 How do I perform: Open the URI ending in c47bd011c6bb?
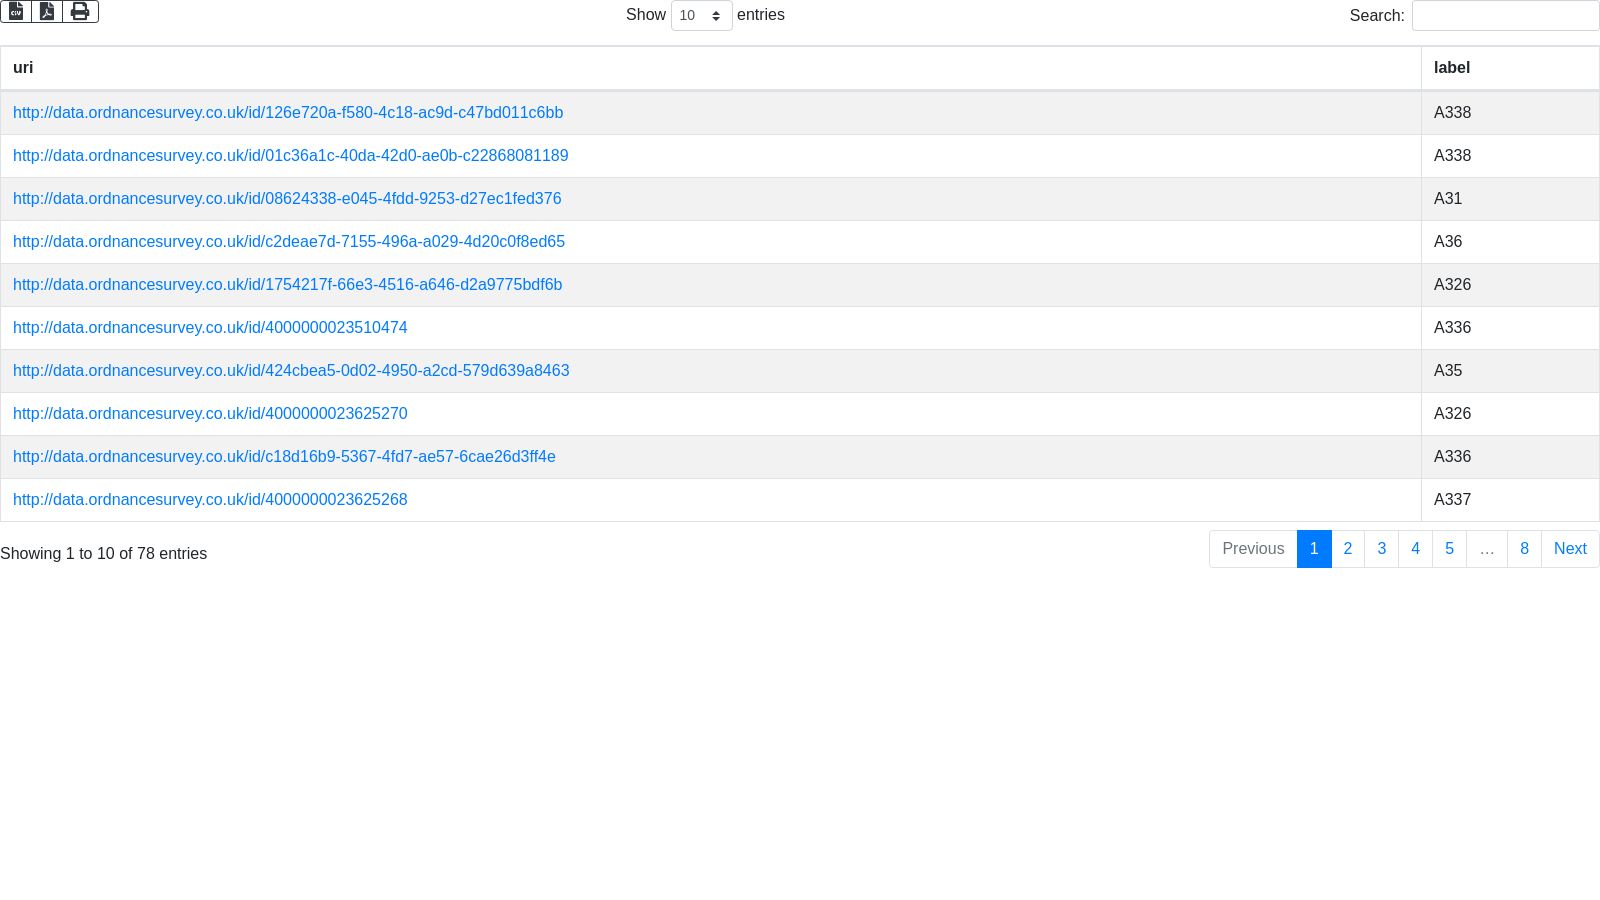pos(288,113)
